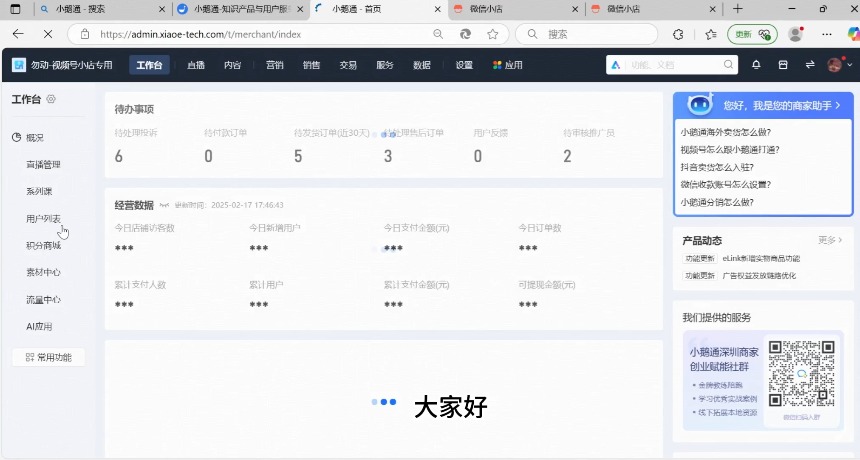Click the shop storefront icon in header
This screenshot has height=460, width=860.
tap(783, 65)
